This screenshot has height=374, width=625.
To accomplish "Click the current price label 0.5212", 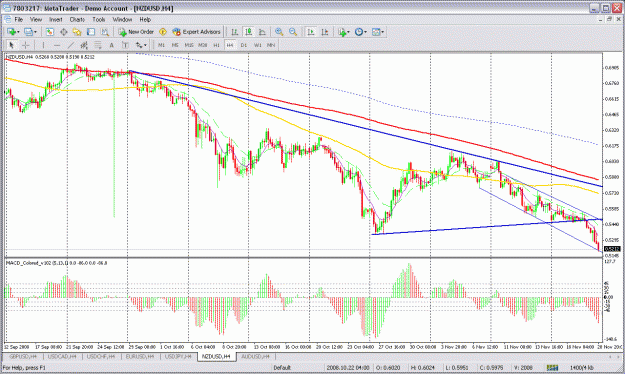I will pyautogui.click(x=612, y=249).
